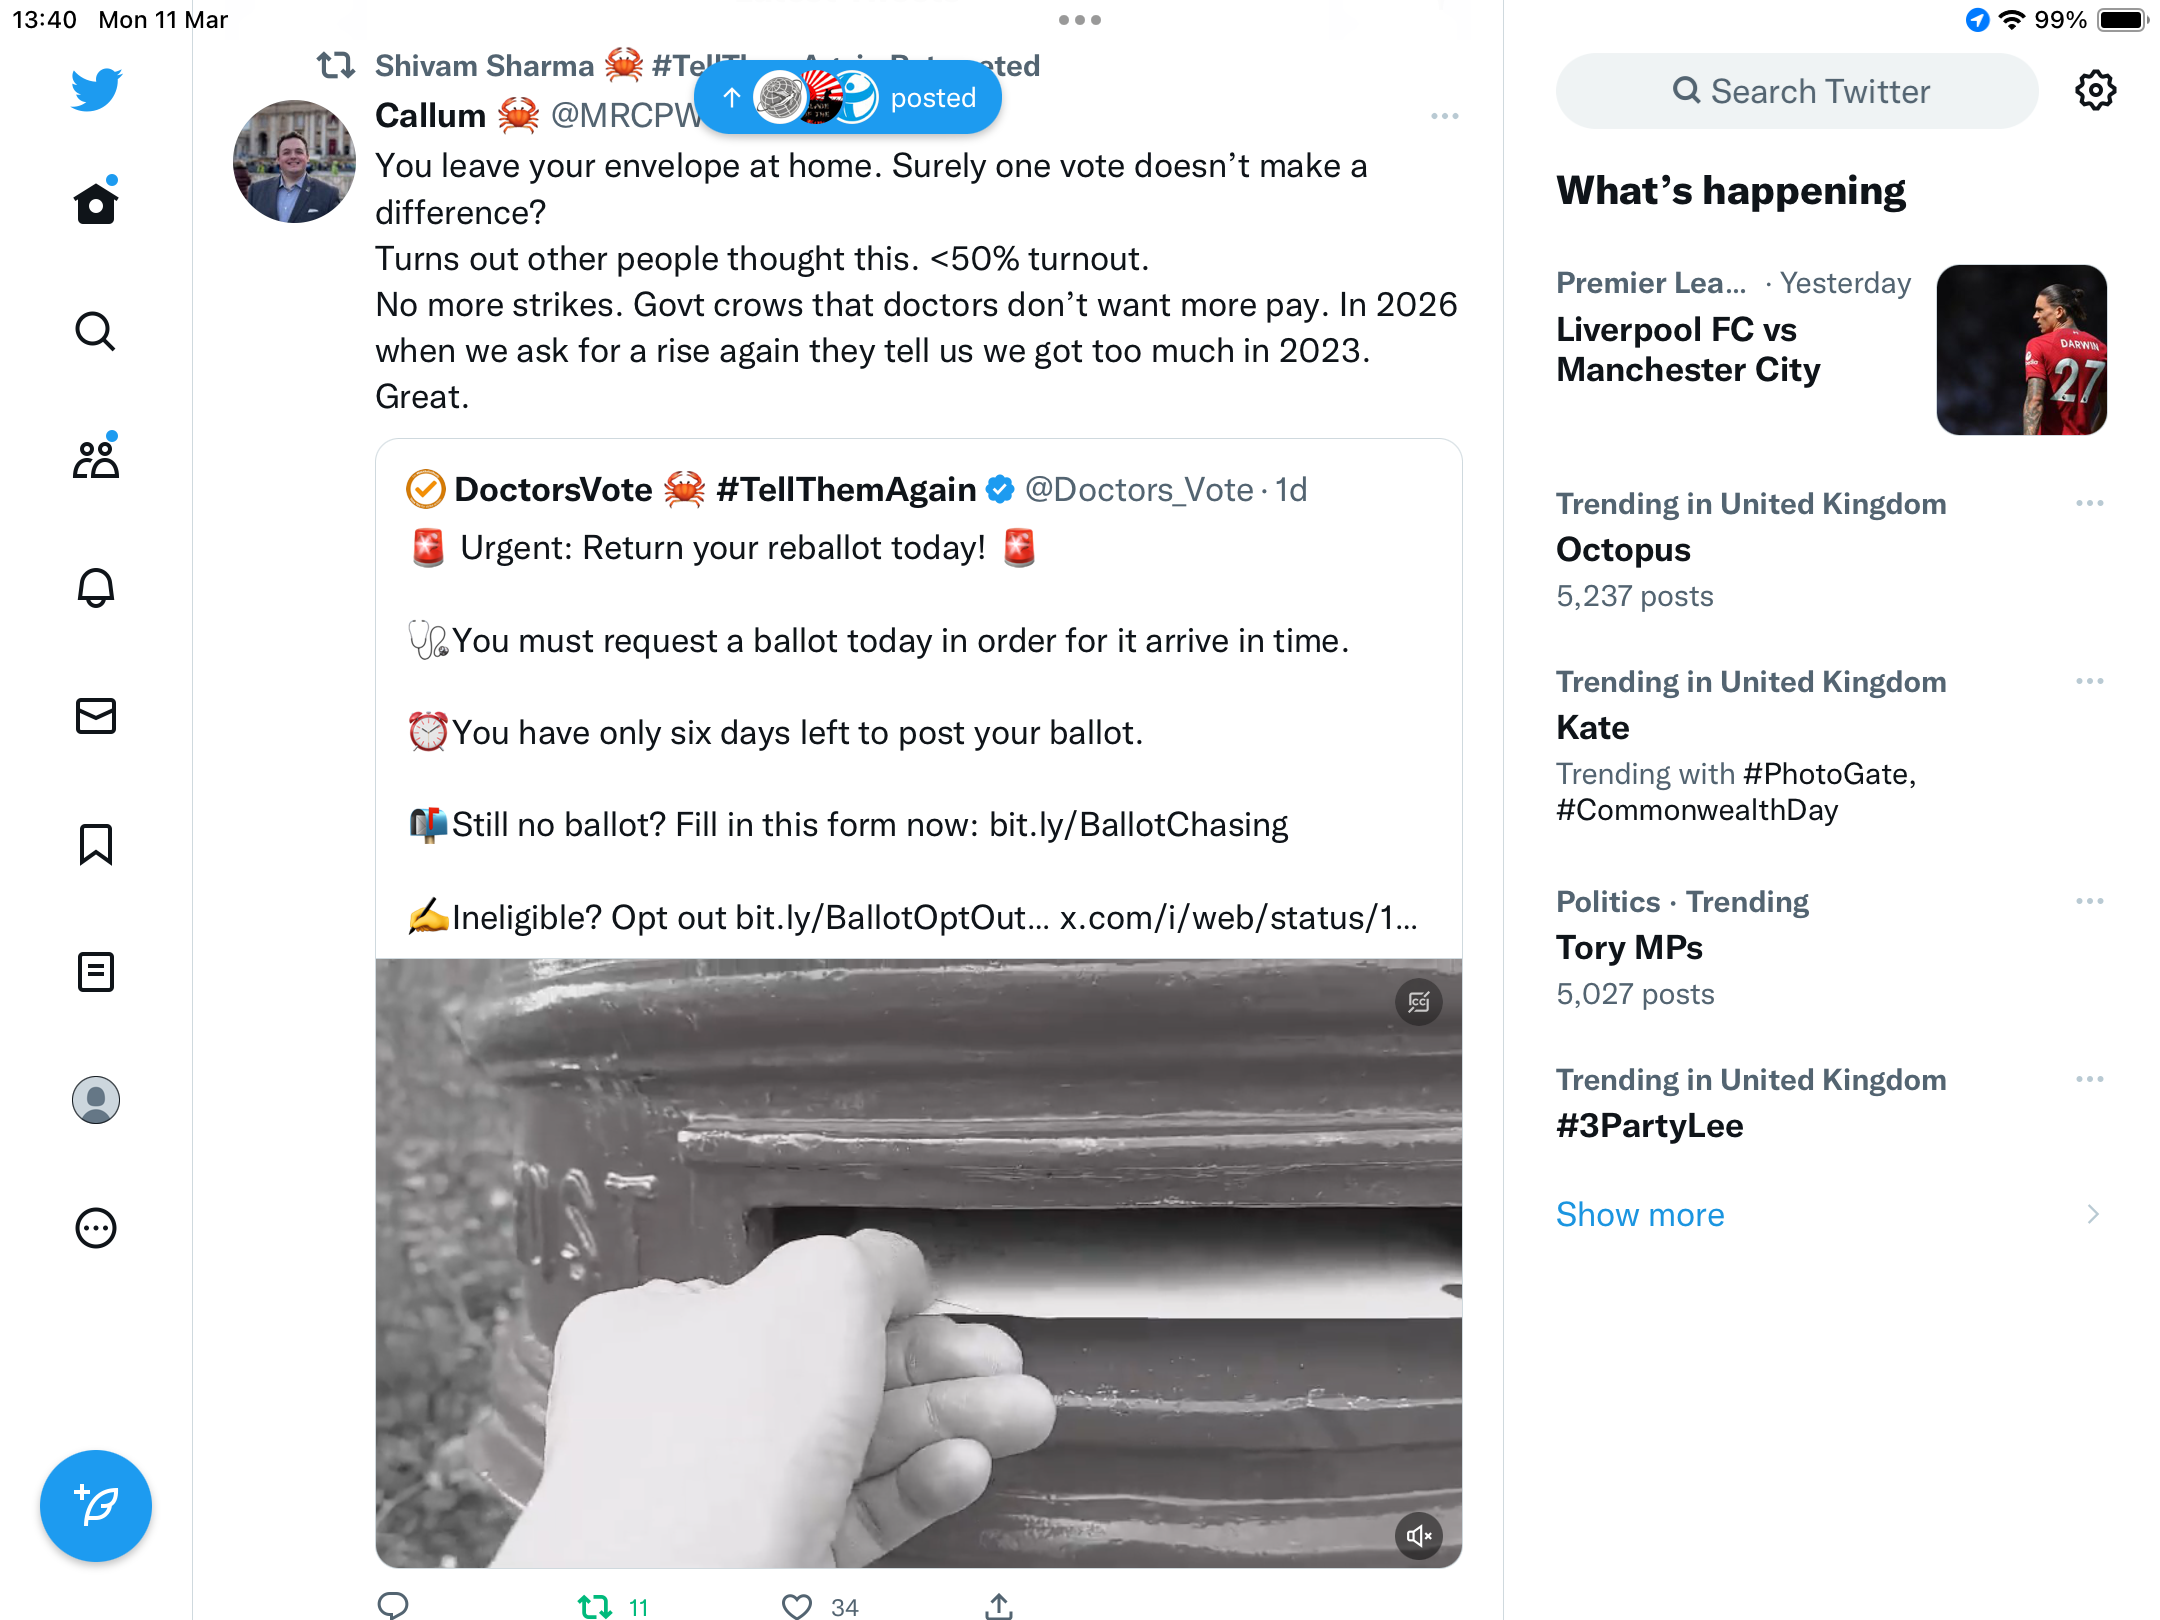Open the Notifications bell icon

tap(96, 587)
